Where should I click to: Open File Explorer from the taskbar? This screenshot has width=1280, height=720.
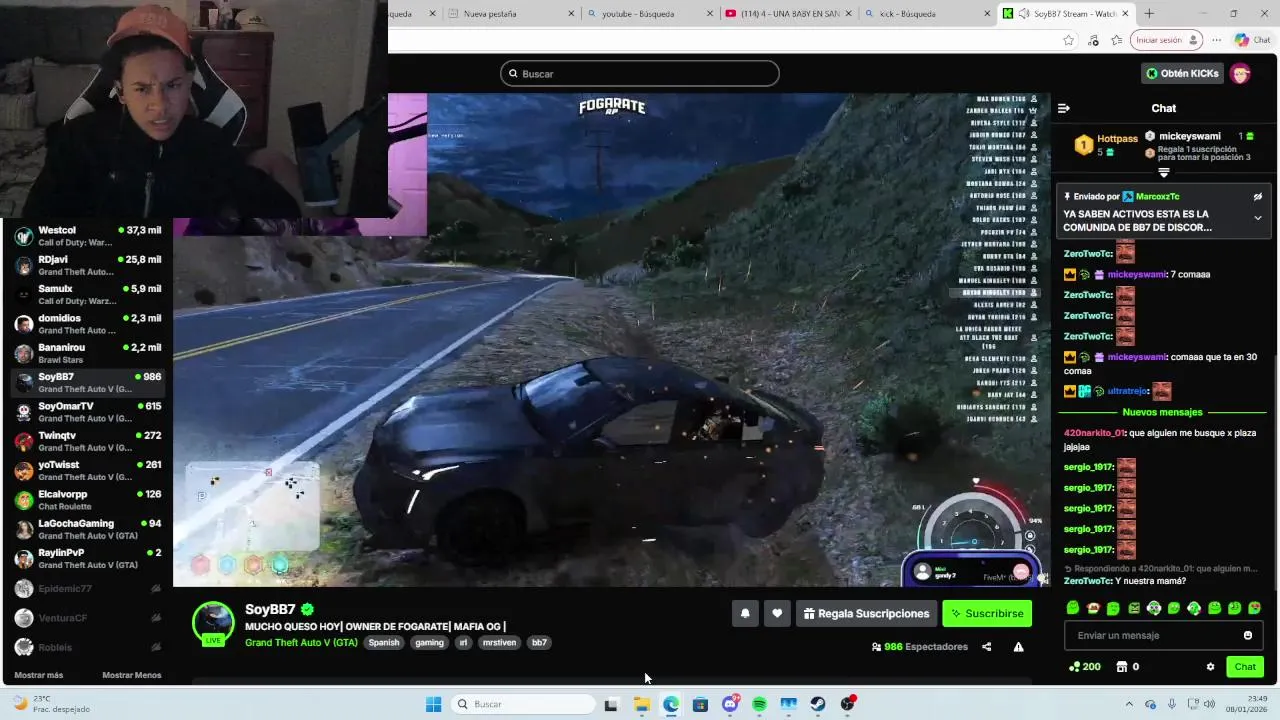(x=641, y=704)
